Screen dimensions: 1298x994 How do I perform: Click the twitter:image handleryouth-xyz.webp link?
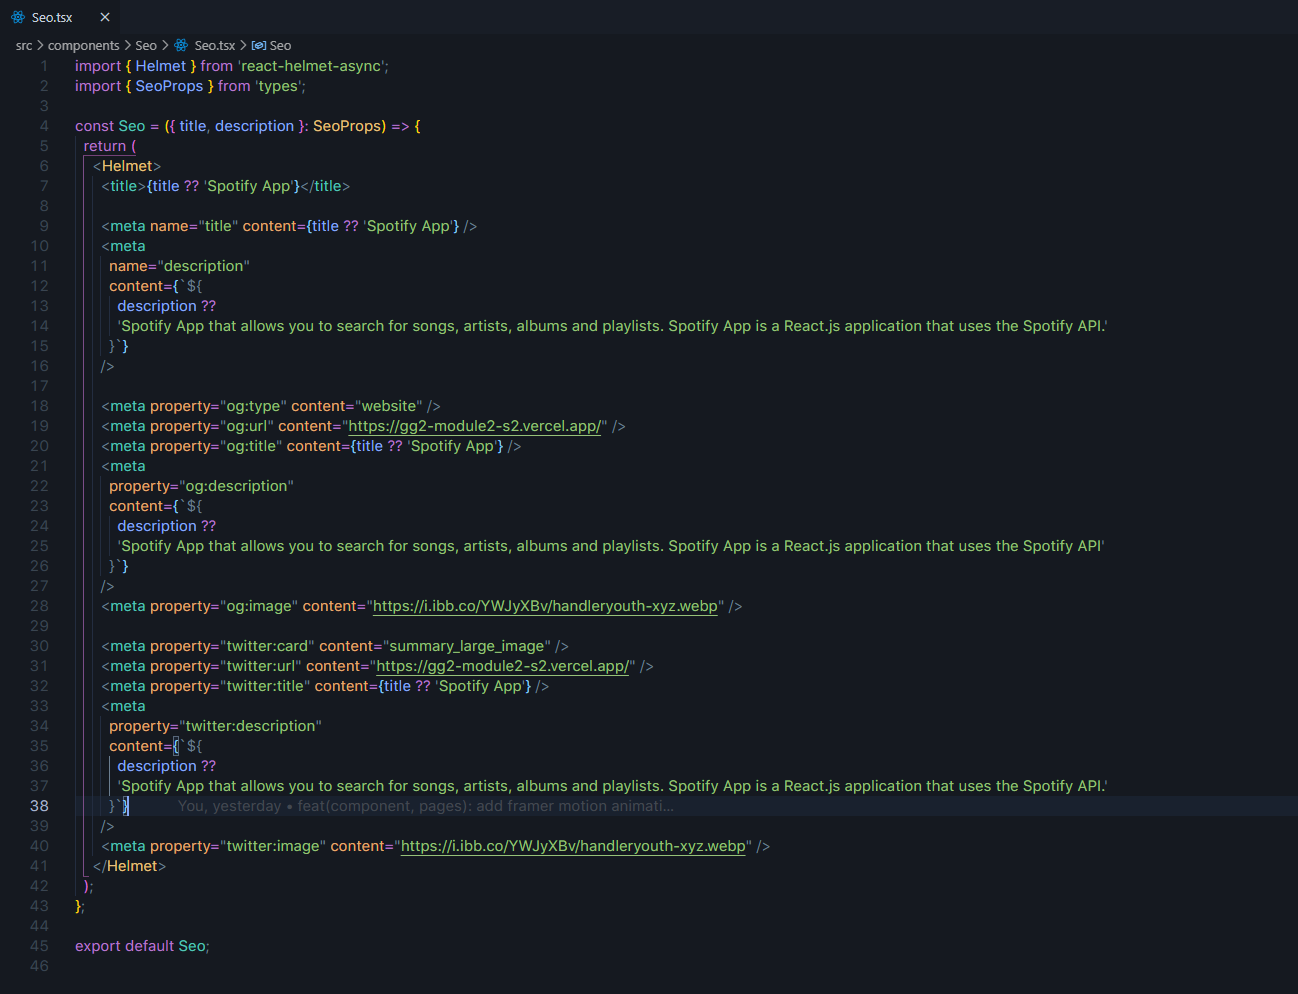coord(573,846)
